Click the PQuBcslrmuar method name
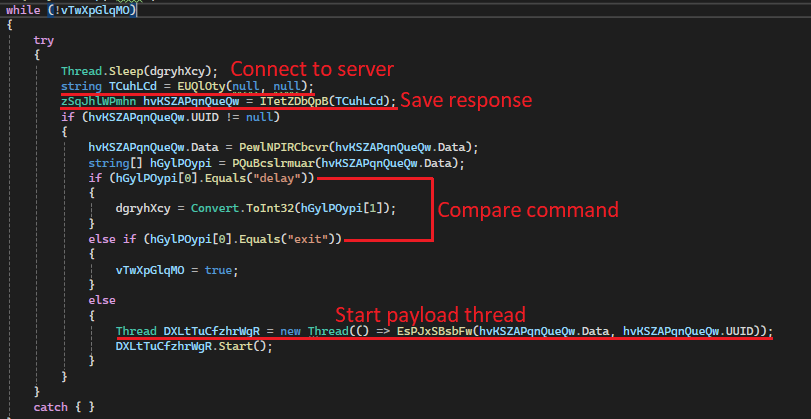The image size is (811, 419). (273, 163)
